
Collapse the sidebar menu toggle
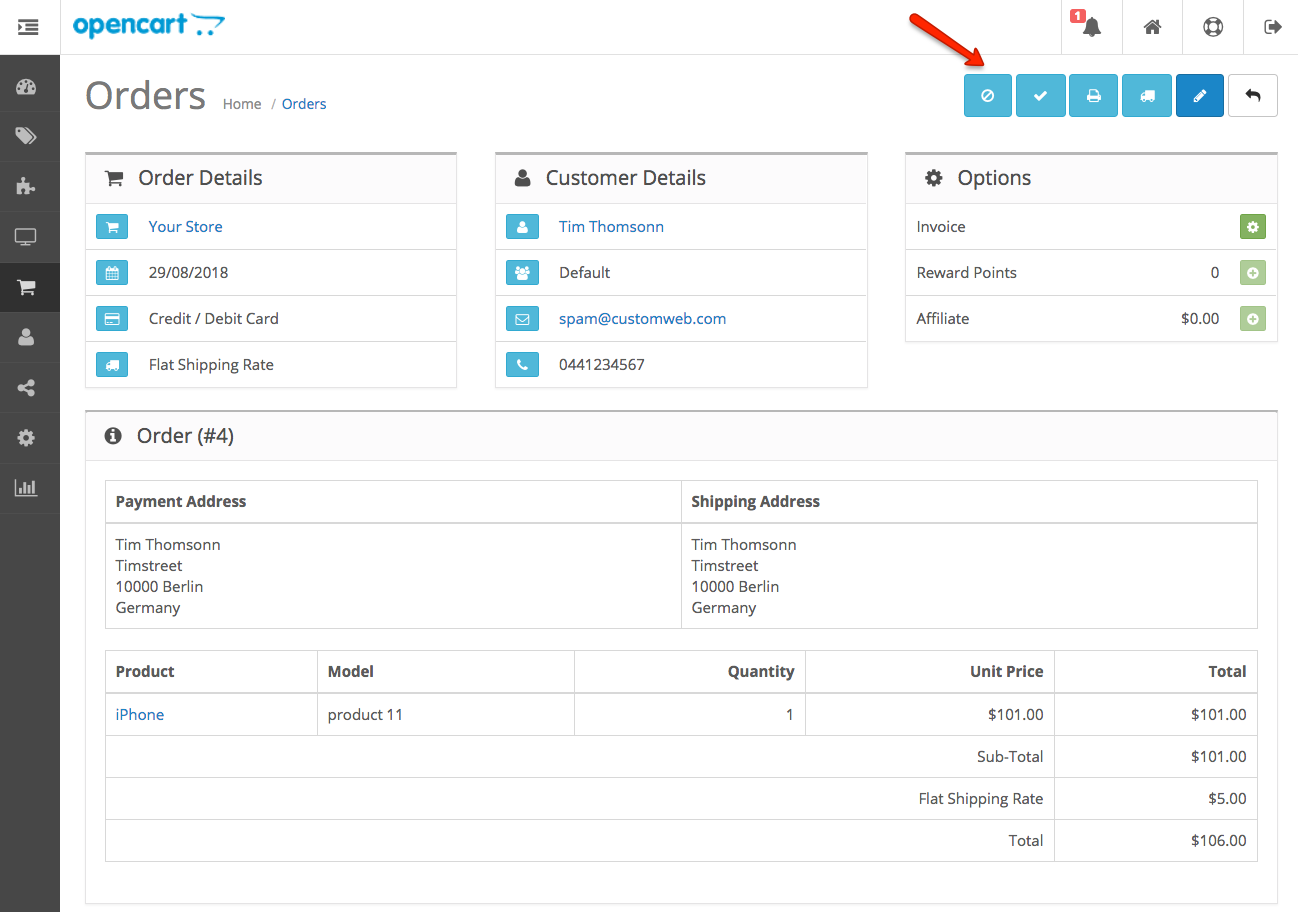point(28,27)
